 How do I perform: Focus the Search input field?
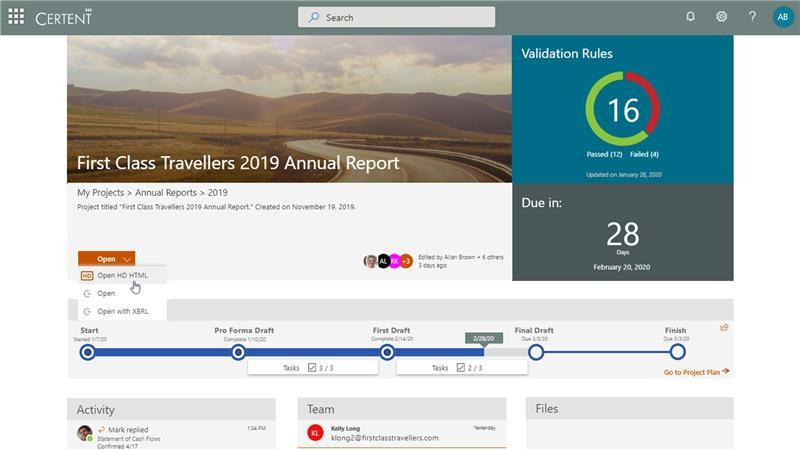396,17
